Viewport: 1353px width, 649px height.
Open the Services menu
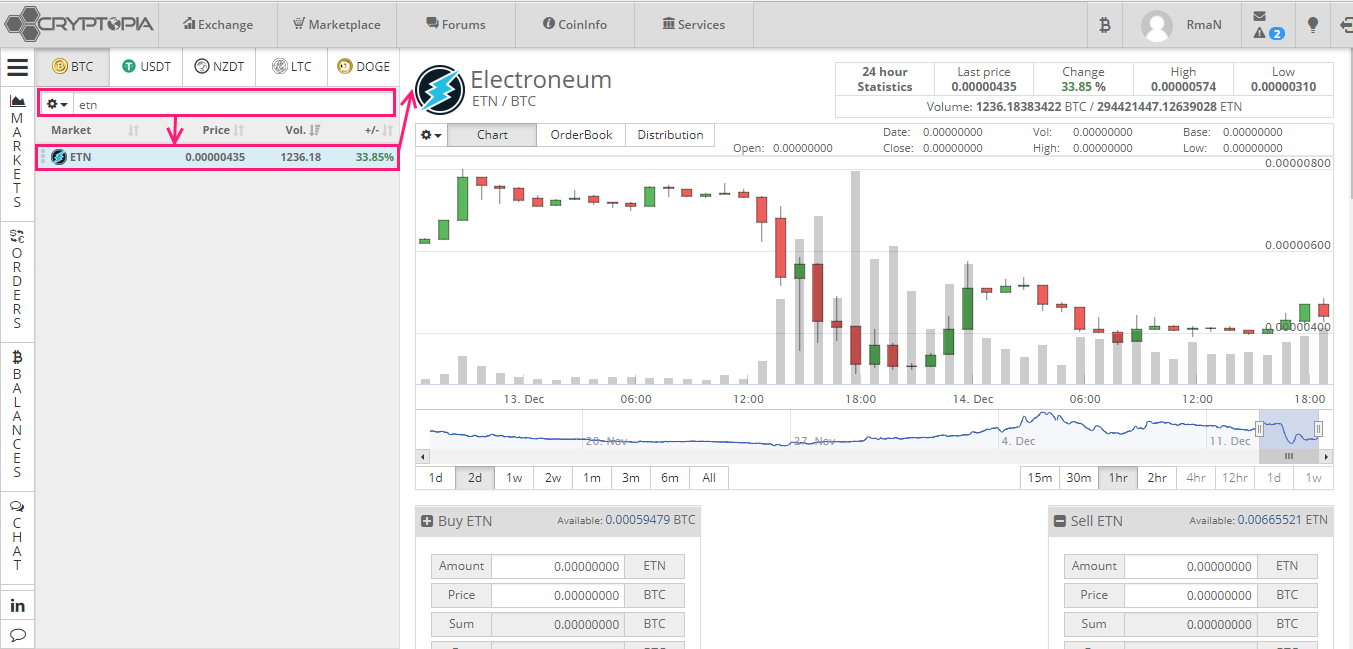[x=694, y=25]
